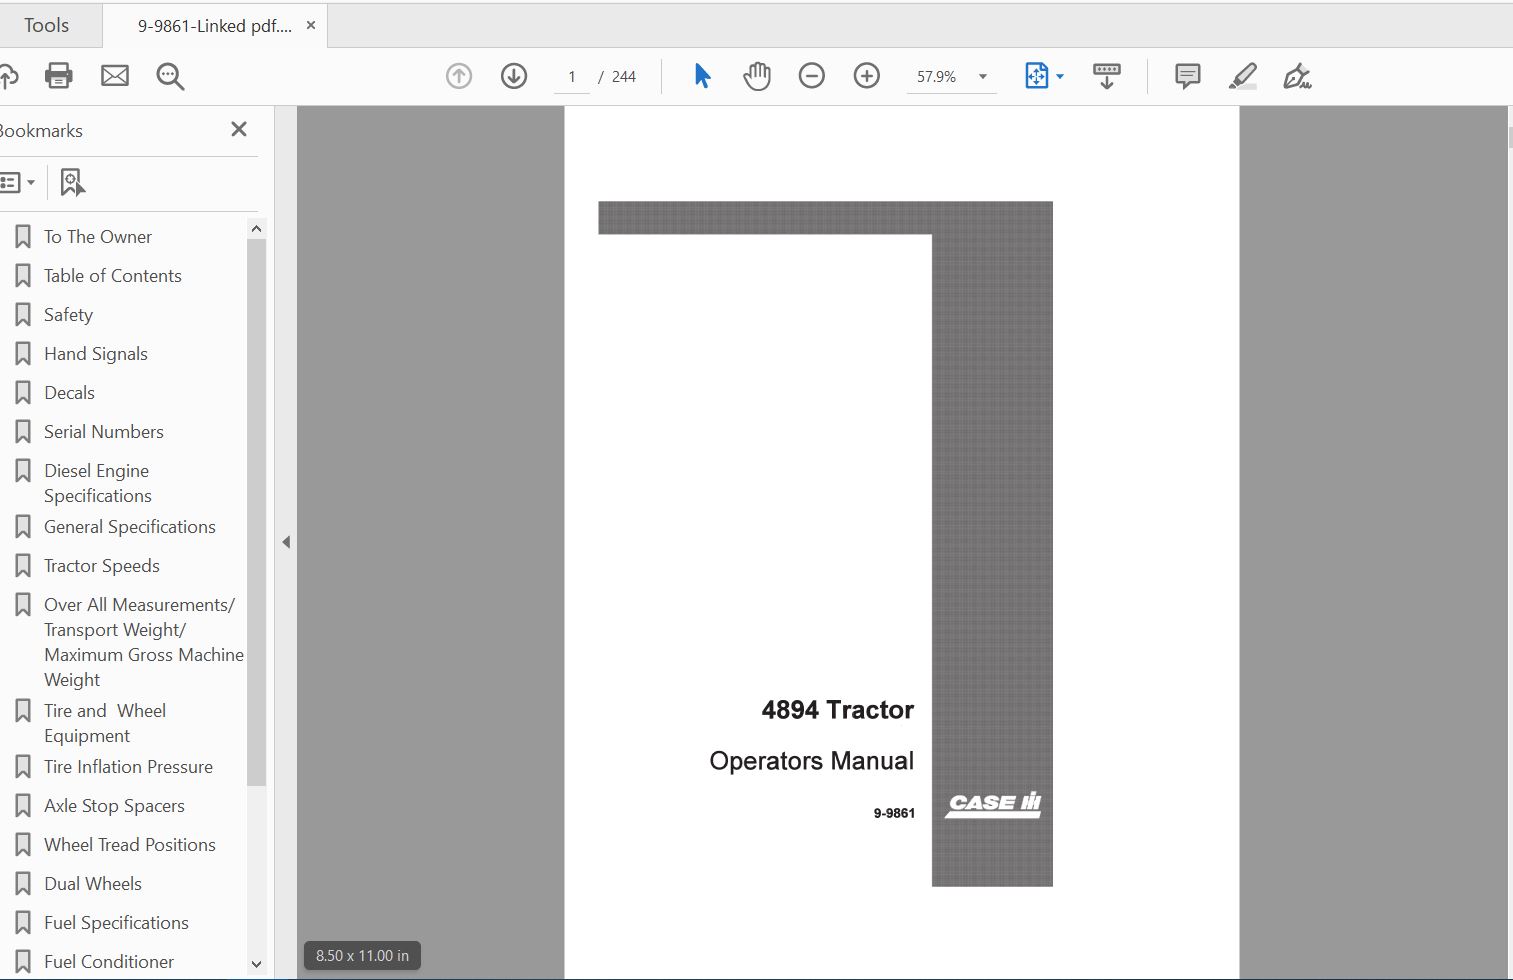Image resolution: width=1513 pixels, height=980 pixels.
Task: Open the Fuel Conditioner bookmark
Action: click(x=109, y=962)
